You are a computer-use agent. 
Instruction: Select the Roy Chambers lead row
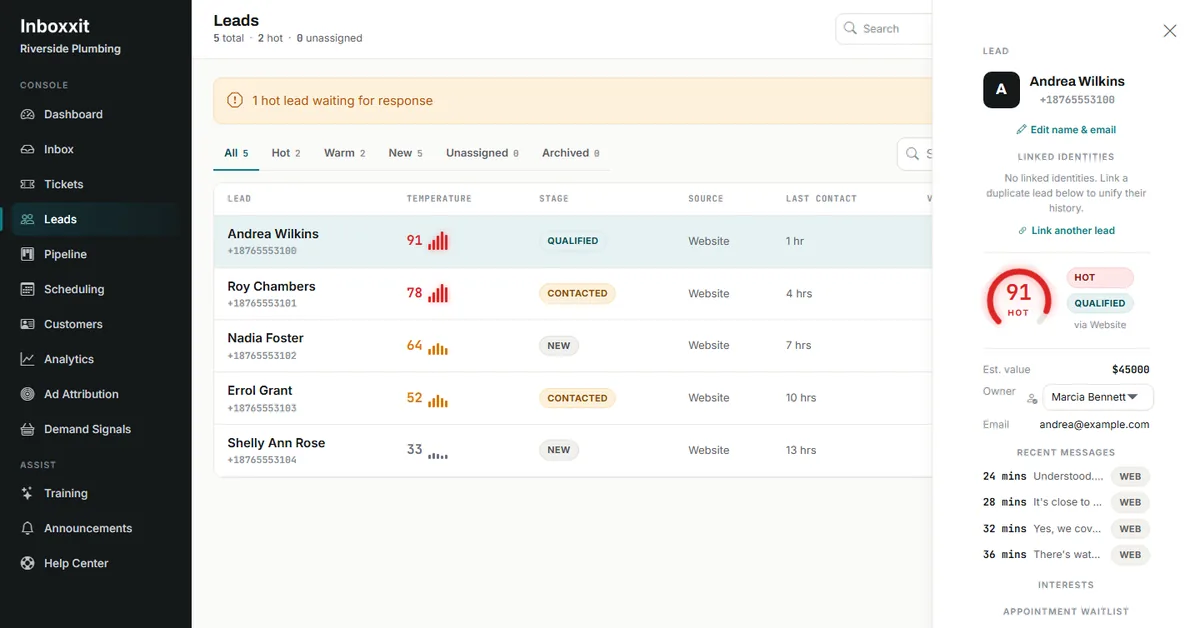[573, 294]
